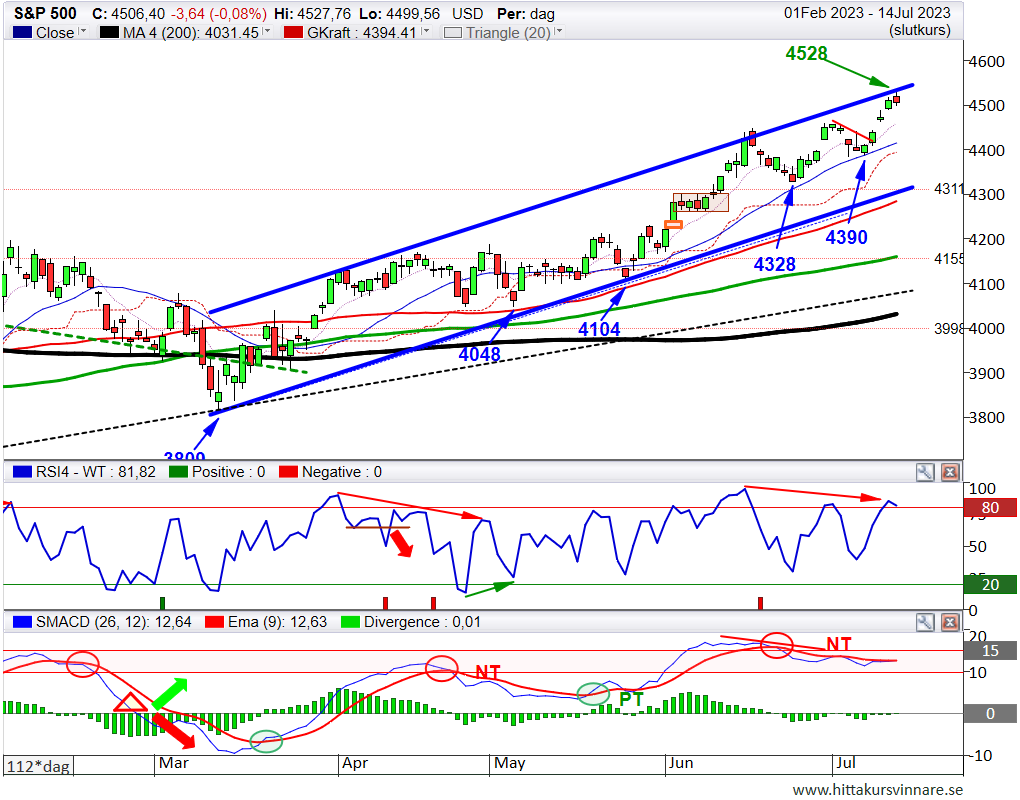
Task: Click the black MA 4 color swatch
Action: tap(109, 33)
